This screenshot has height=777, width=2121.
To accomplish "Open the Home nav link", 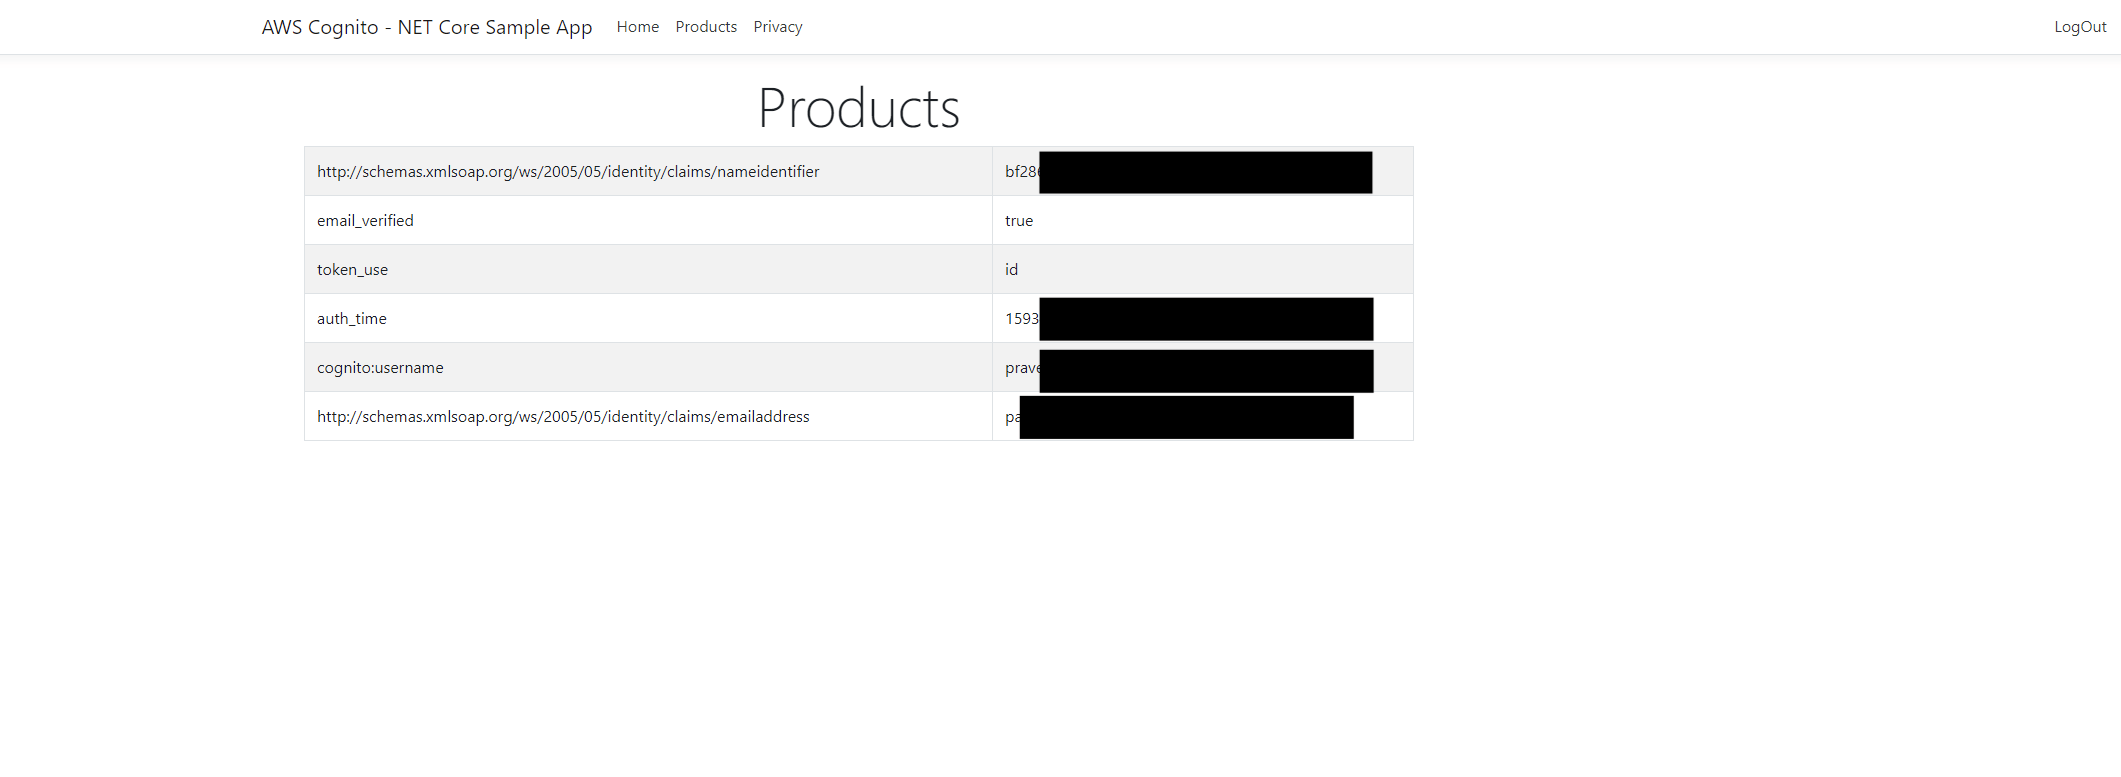I will coord(638,27).
